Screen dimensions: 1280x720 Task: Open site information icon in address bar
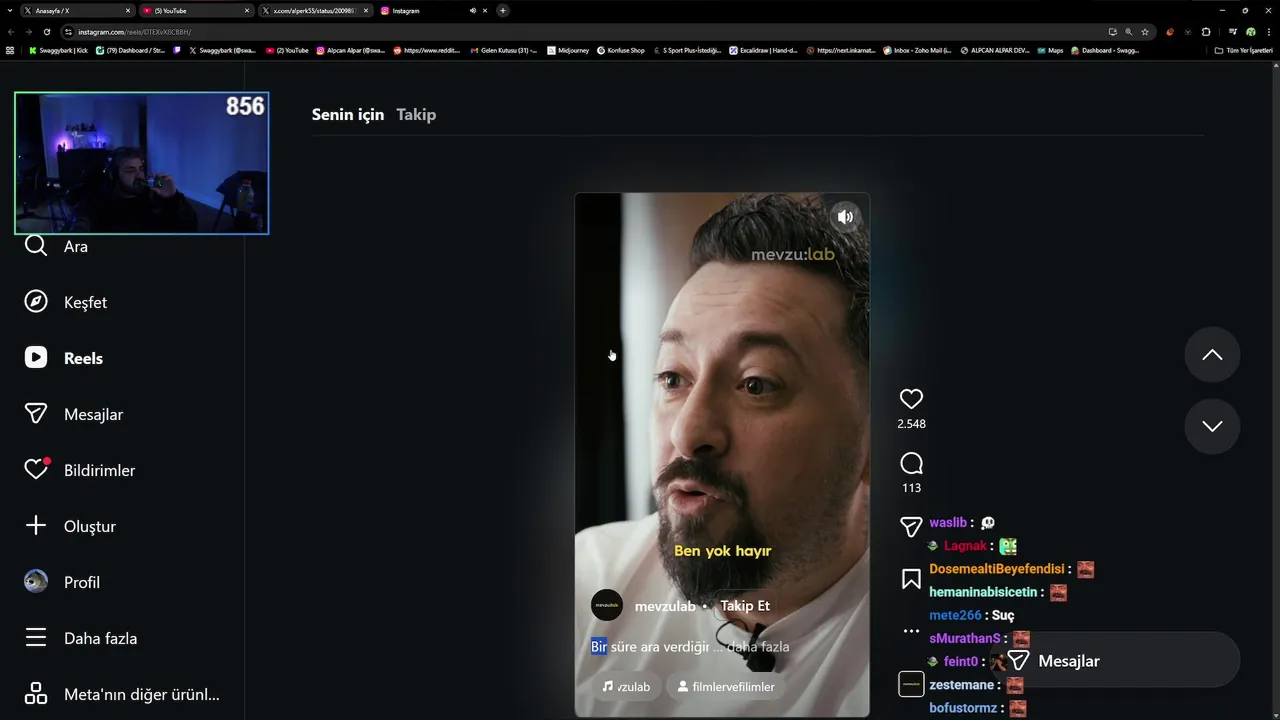[68, 32]
